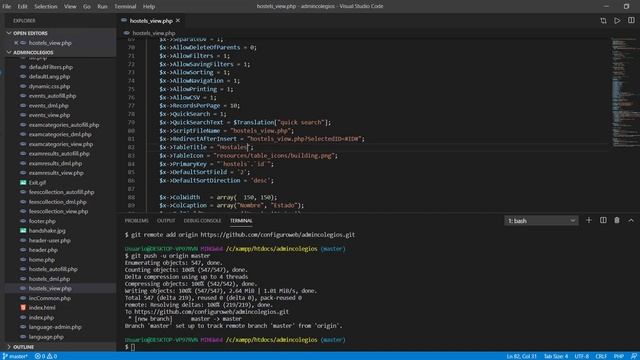This screenshot has width=640, height=360.
Task: Open feescollection_autofill.php in explorer
Action: [x=61, y=192]
